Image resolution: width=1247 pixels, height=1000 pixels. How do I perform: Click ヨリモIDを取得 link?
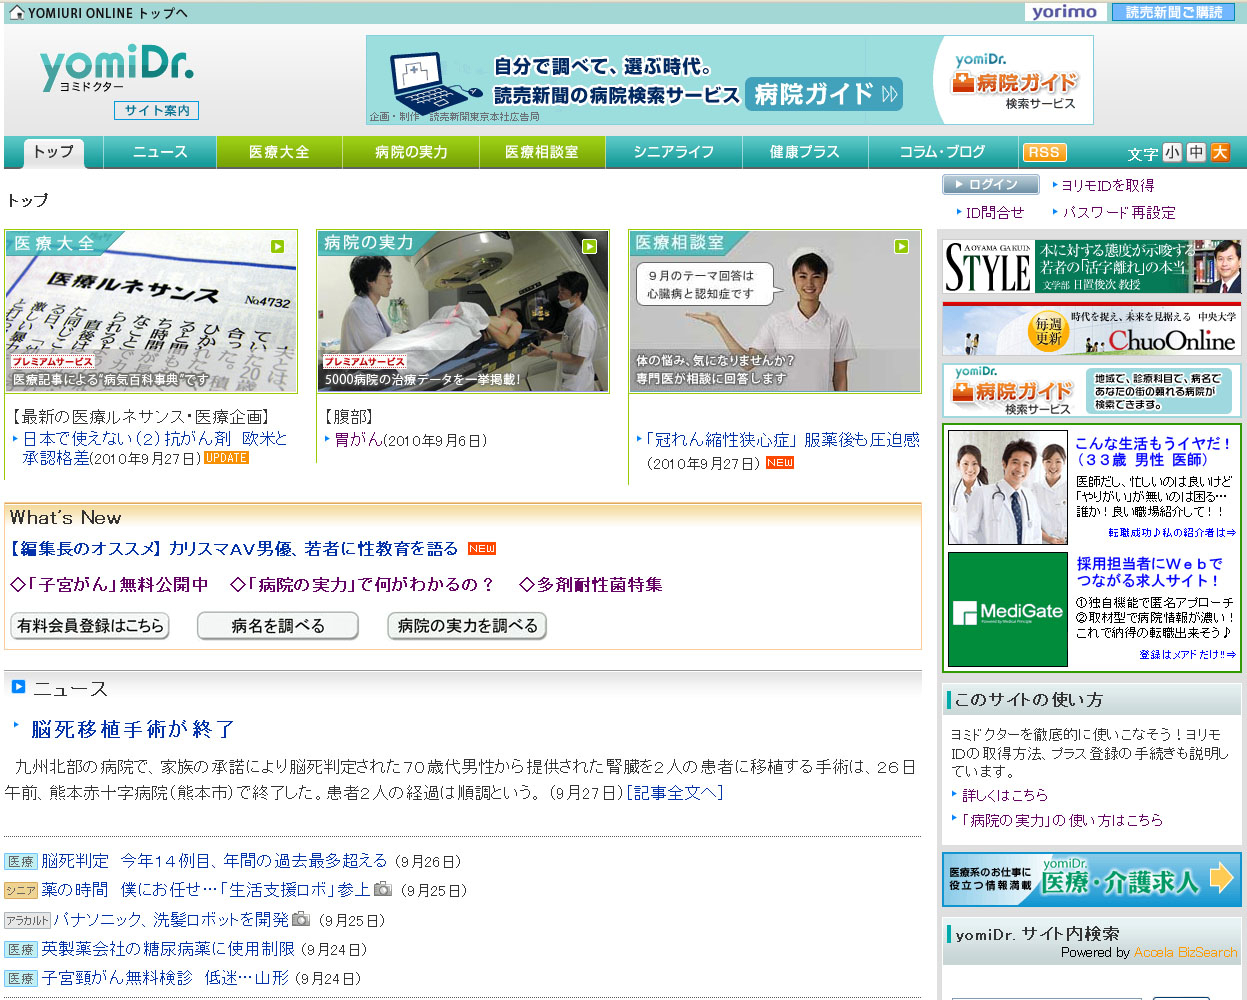click(x=1108, y=185)
